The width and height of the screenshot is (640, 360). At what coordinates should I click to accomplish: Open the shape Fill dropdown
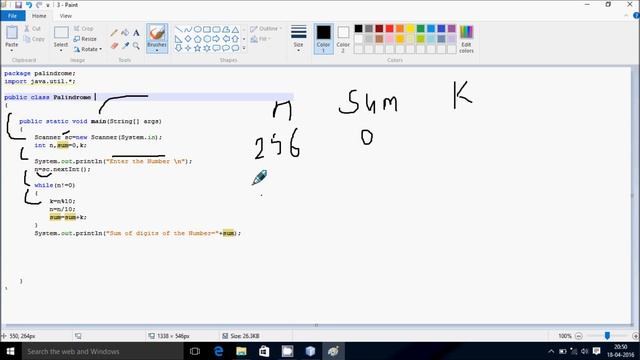tap(261, 39)
